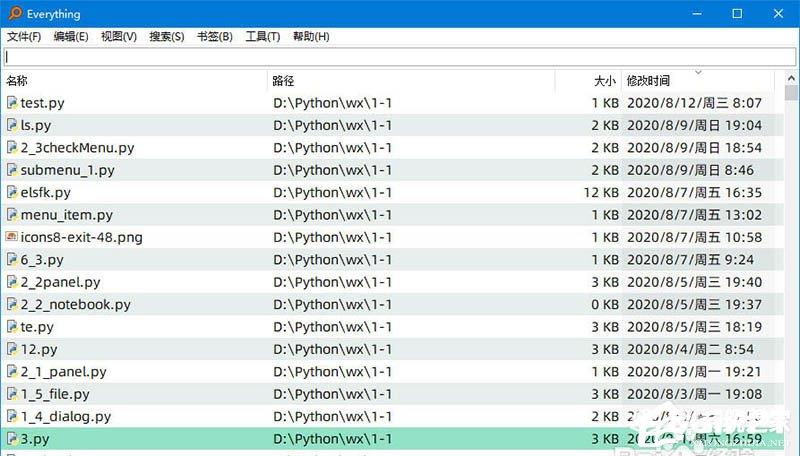Select the 2_3checkMenu.py file icon

click(x=12, y=147)
